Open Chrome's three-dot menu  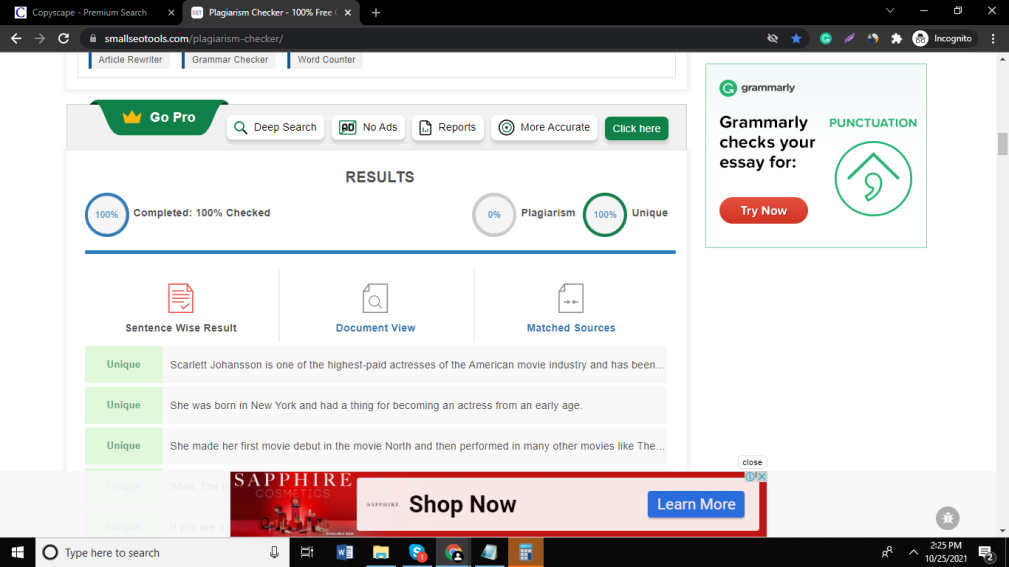[993, 39]
